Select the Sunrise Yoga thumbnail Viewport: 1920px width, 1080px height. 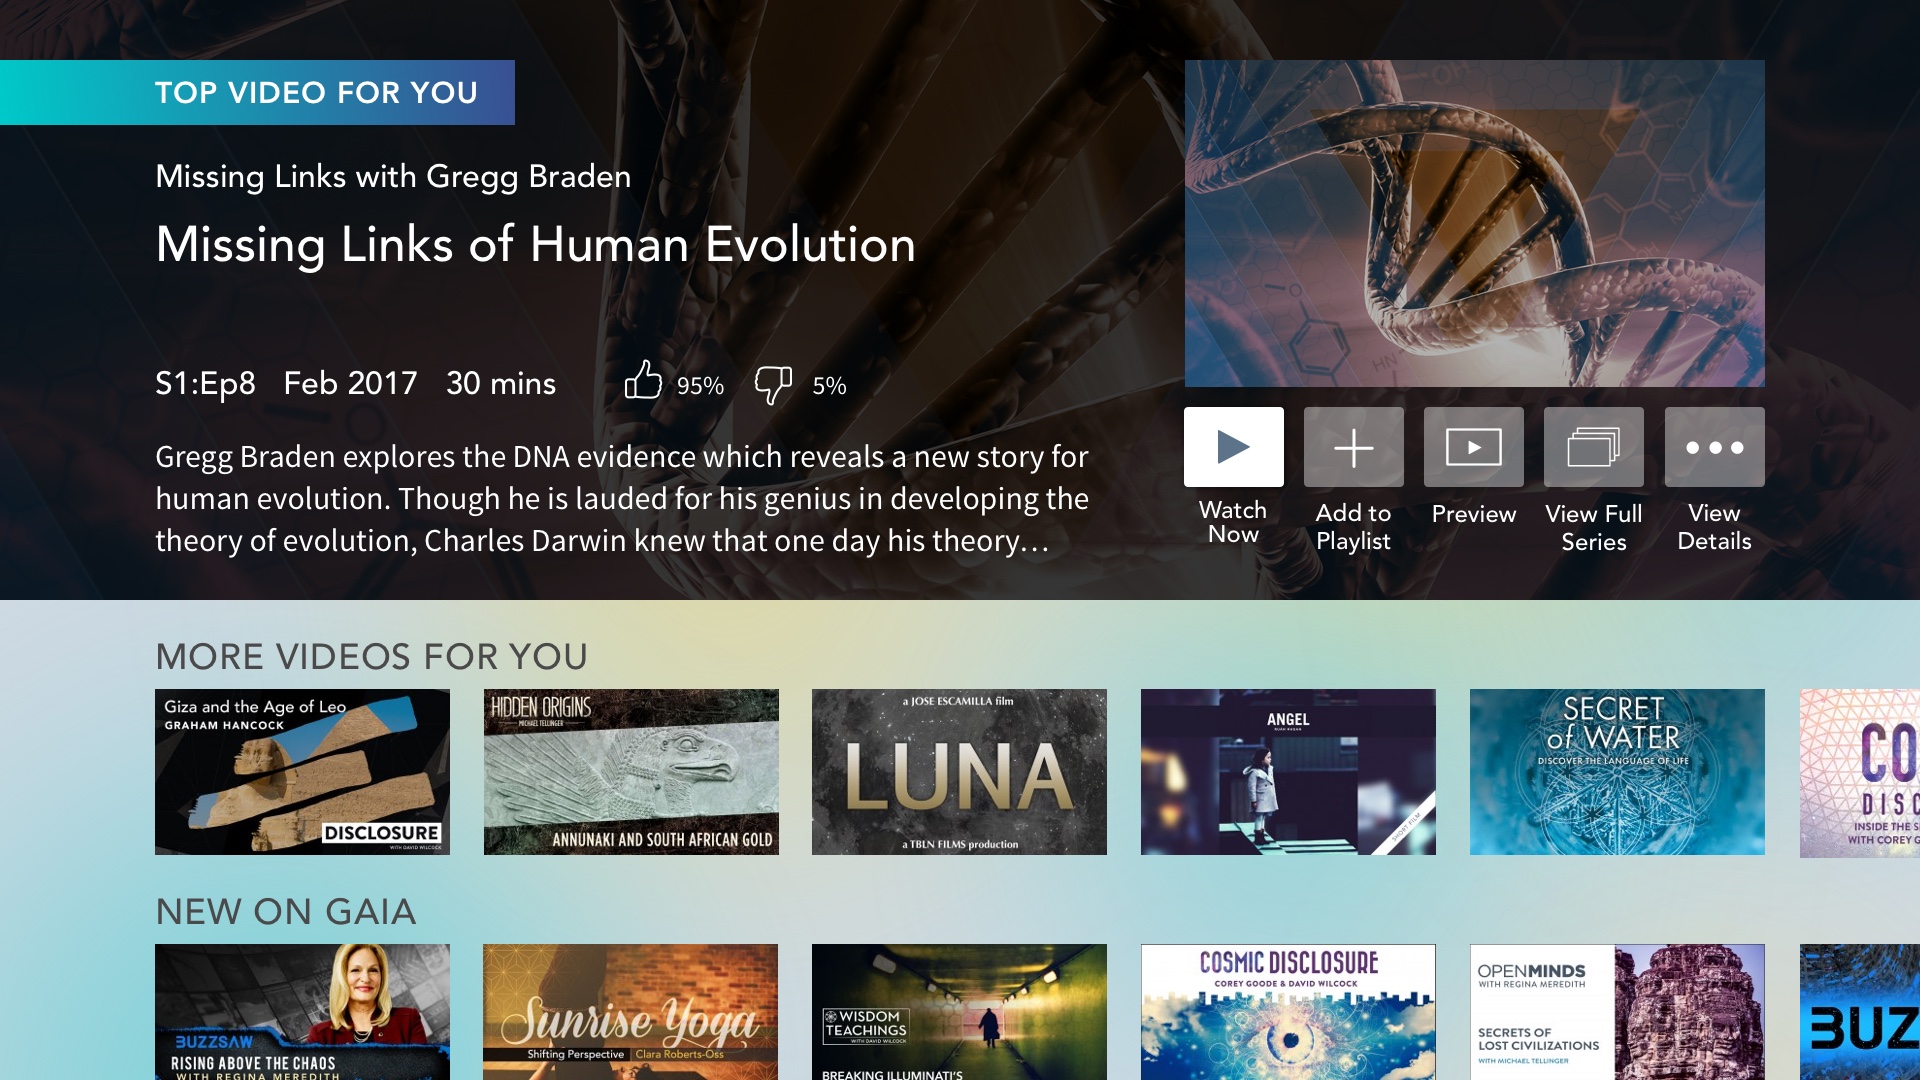(631, 1012)
